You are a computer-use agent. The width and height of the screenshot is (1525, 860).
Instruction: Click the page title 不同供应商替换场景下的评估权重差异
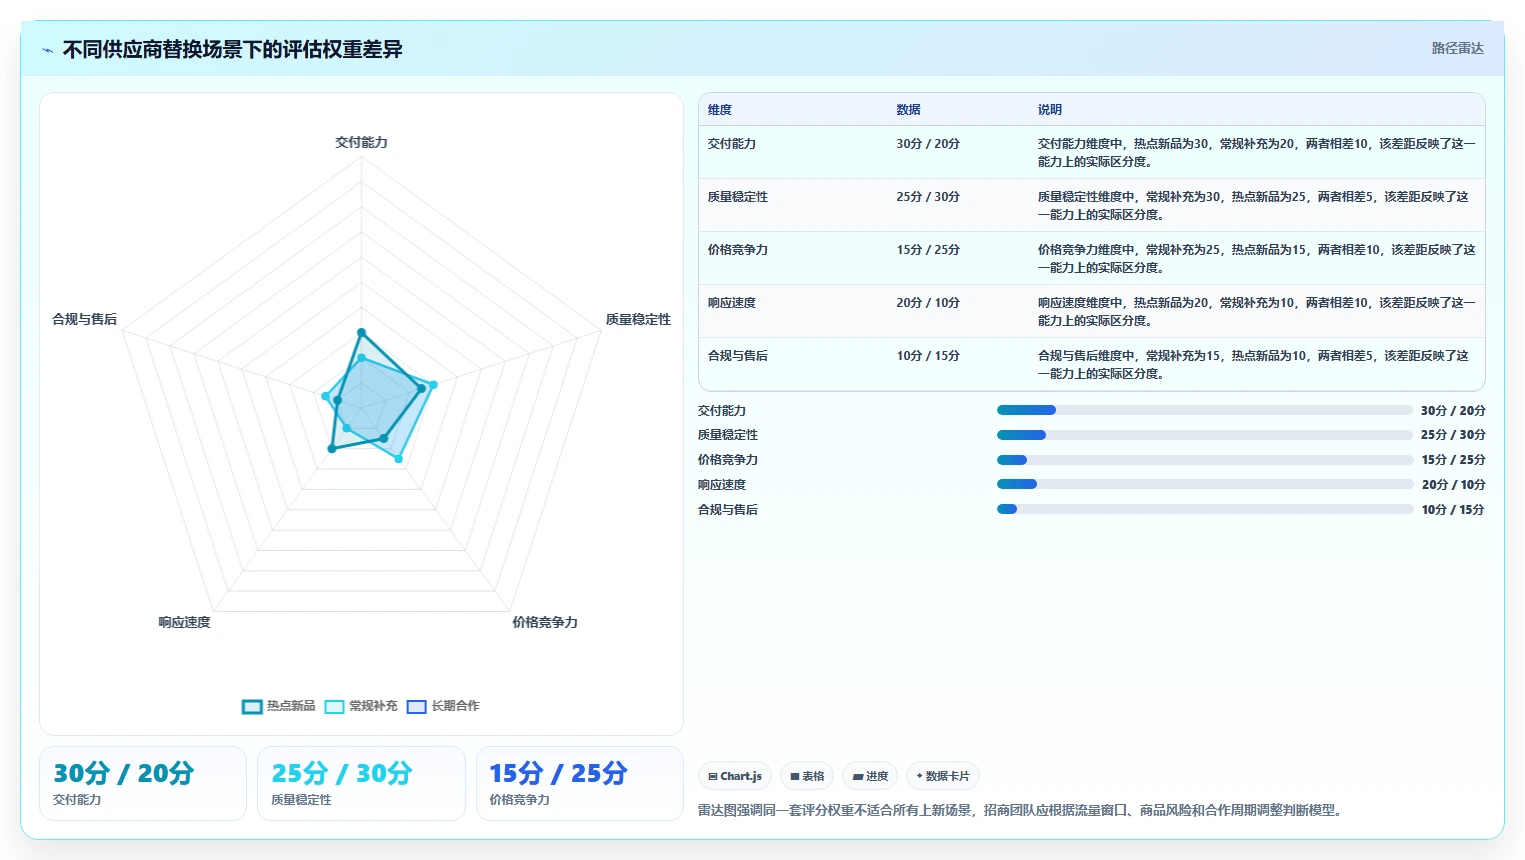[x=232, y=50]
